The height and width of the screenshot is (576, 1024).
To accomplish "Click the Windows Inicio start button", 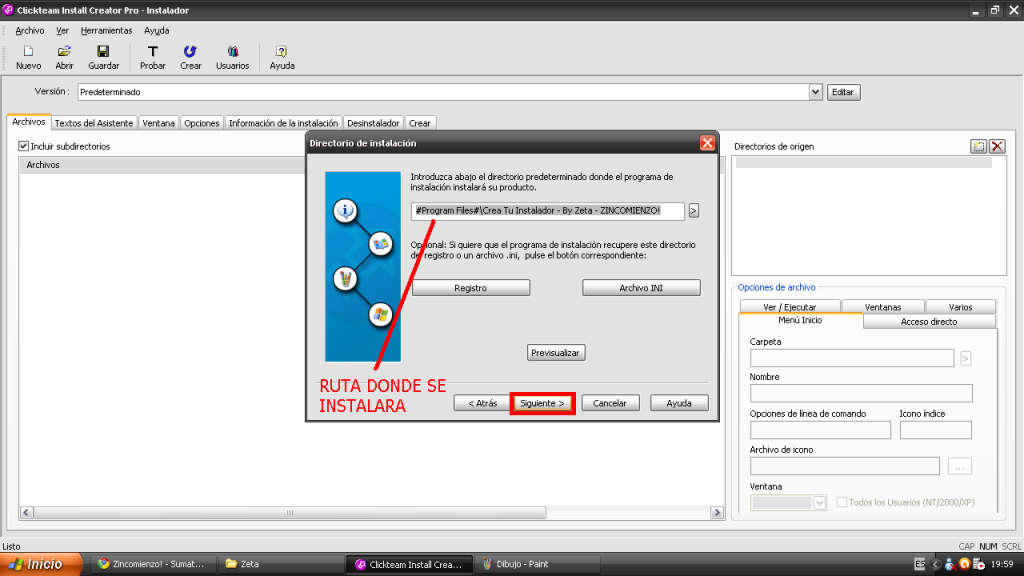I will click(x=40, y=564).
